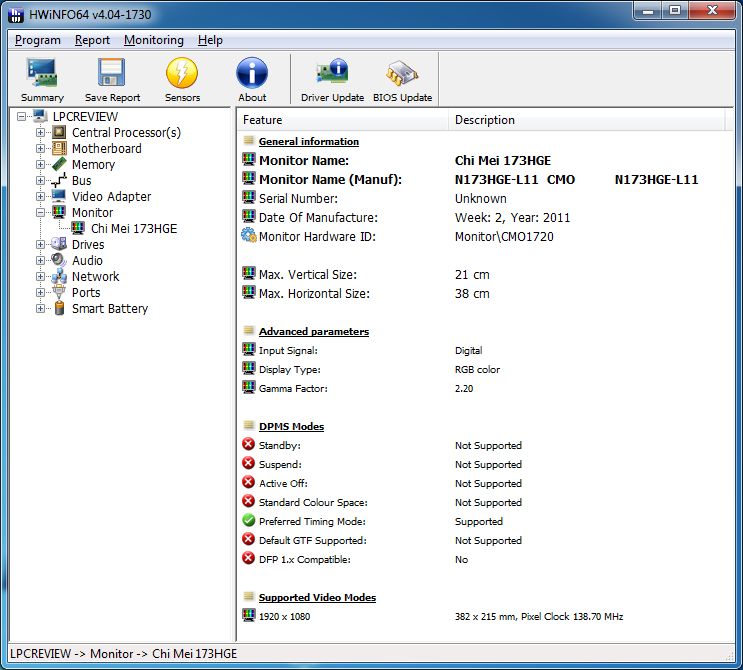The width and height of the screenshot is (743, 670).
Task: Click the Feature column header
Action: (x=342, y=119)
